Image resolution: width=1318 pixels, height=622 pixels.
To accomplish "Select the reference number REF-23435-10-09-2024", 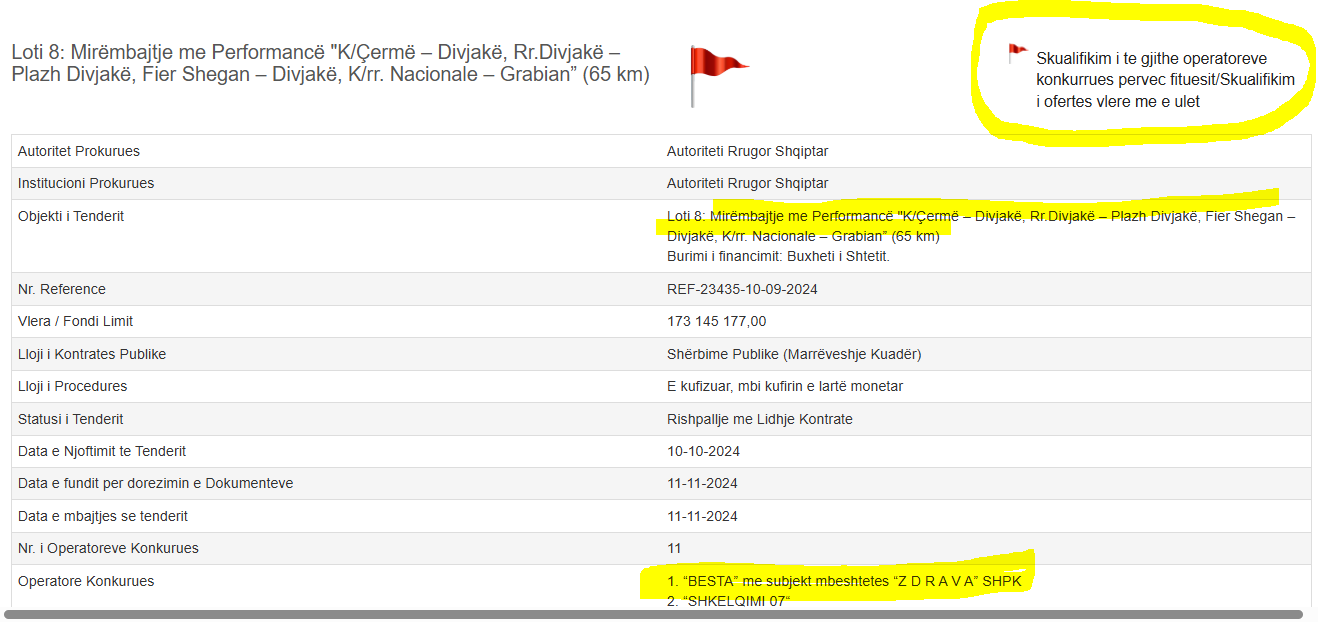I will 742,289.
